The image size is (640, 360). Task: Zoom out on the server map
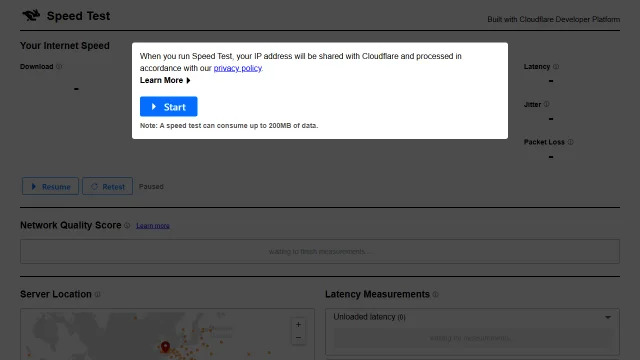pos(298,338)
